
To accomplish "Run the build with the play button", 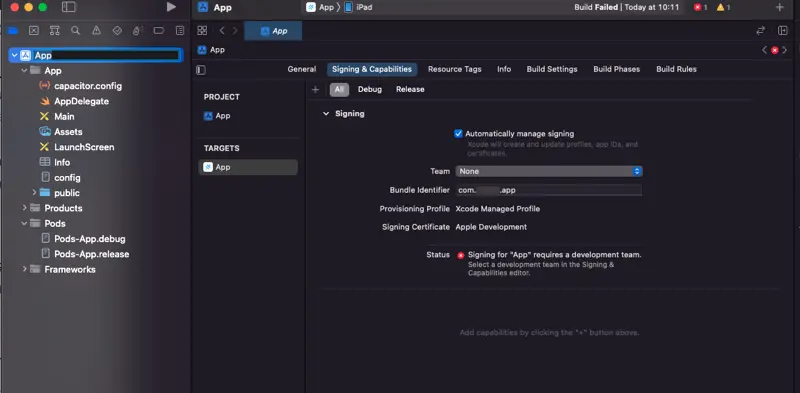I will 171,7.
